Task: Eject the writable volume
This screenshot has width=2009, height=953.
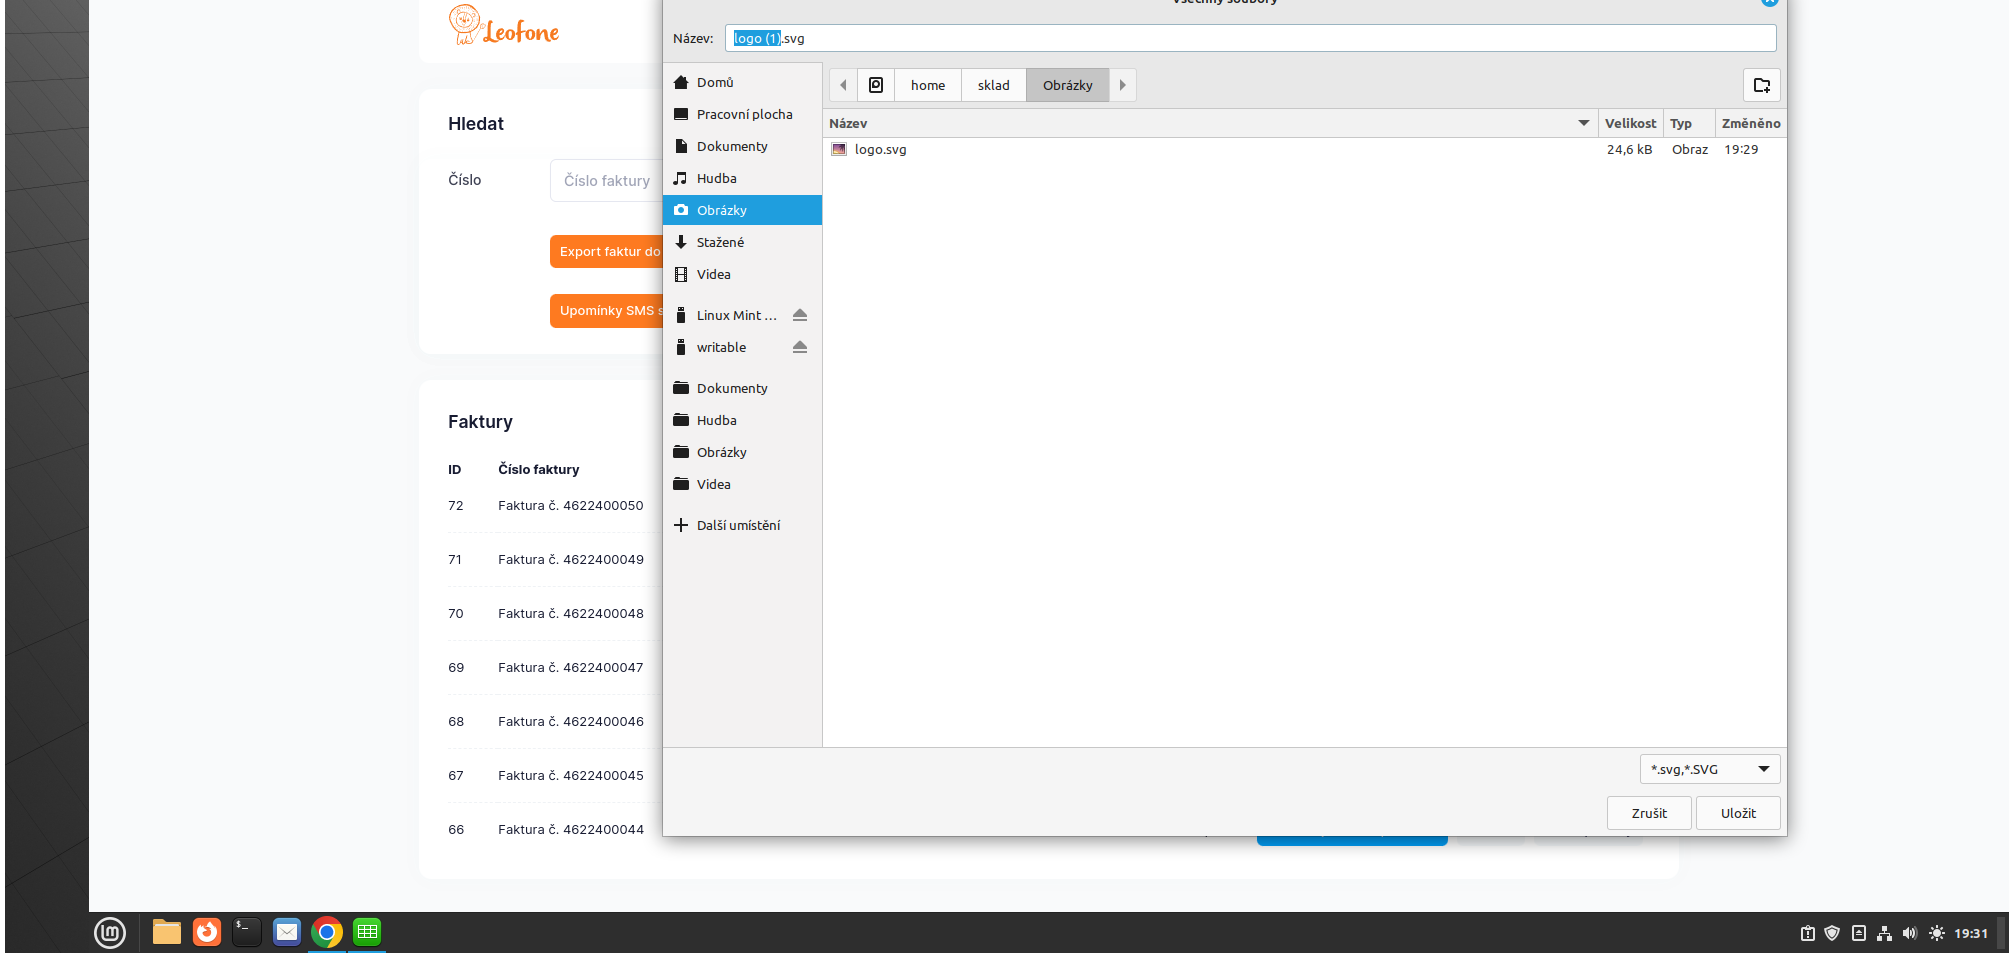Action: pyautogui.click(x=799, y=347)
